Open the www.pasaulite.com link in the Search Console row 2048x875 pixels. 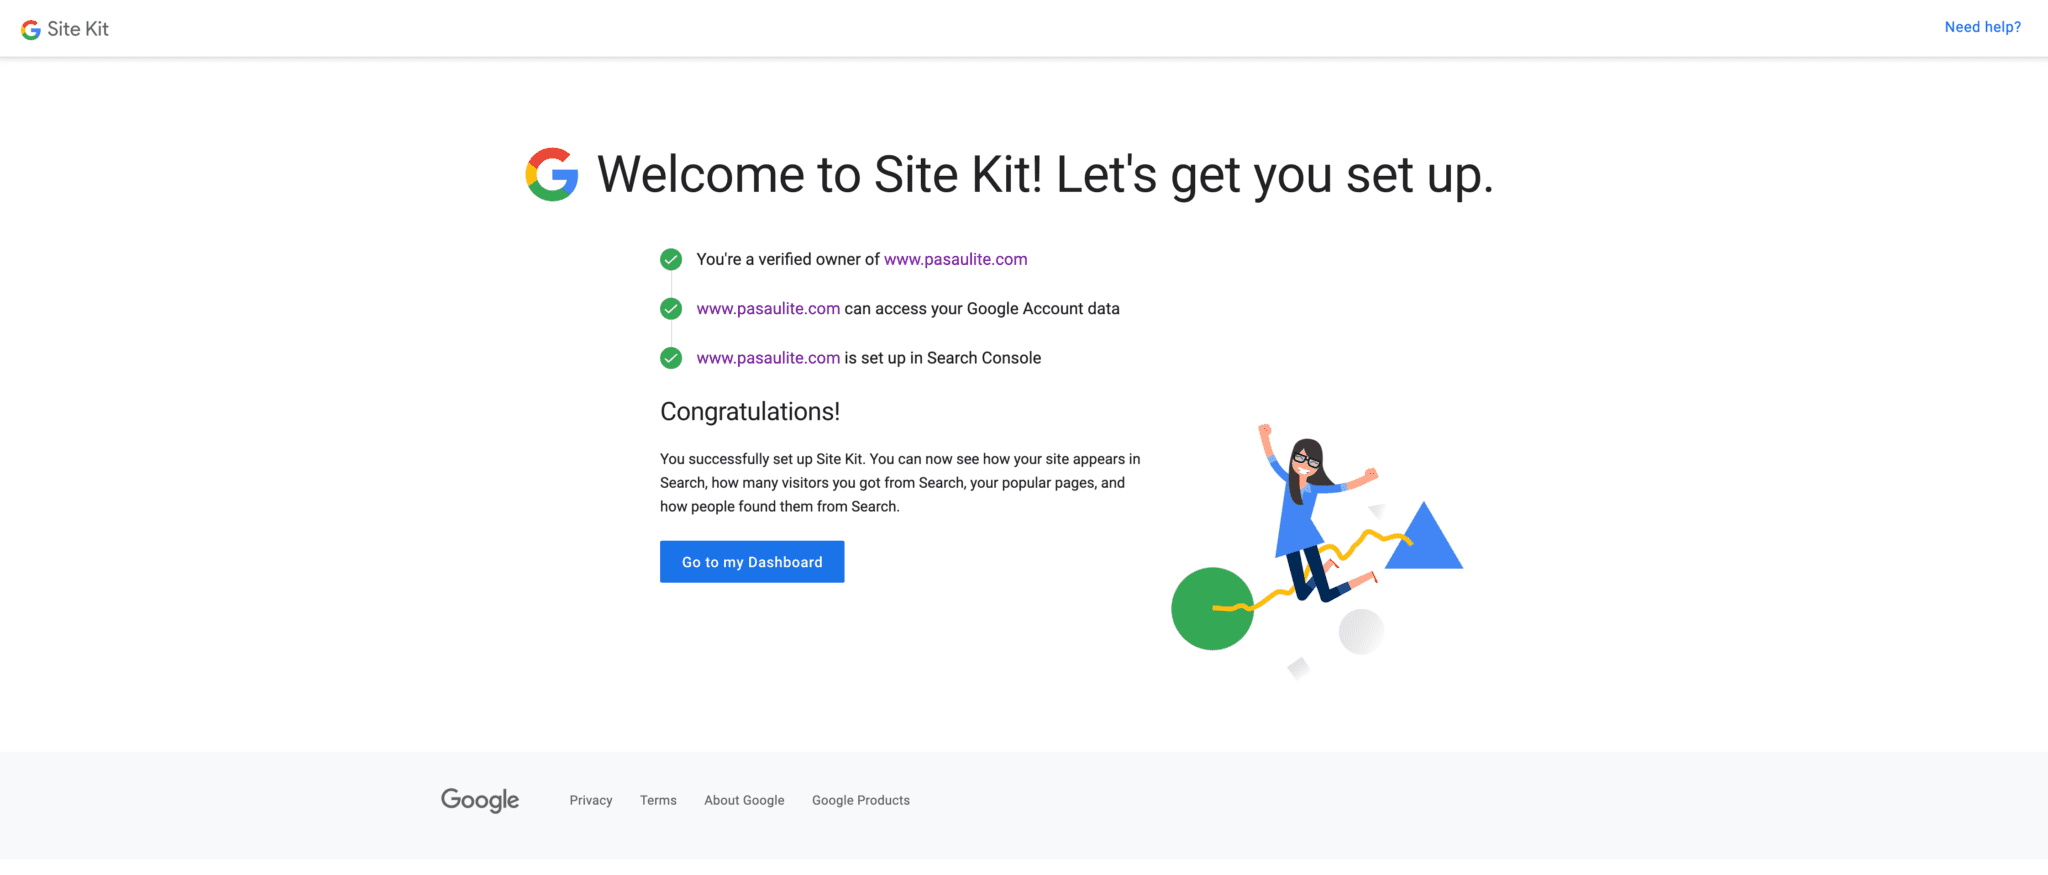click(767, 357)
